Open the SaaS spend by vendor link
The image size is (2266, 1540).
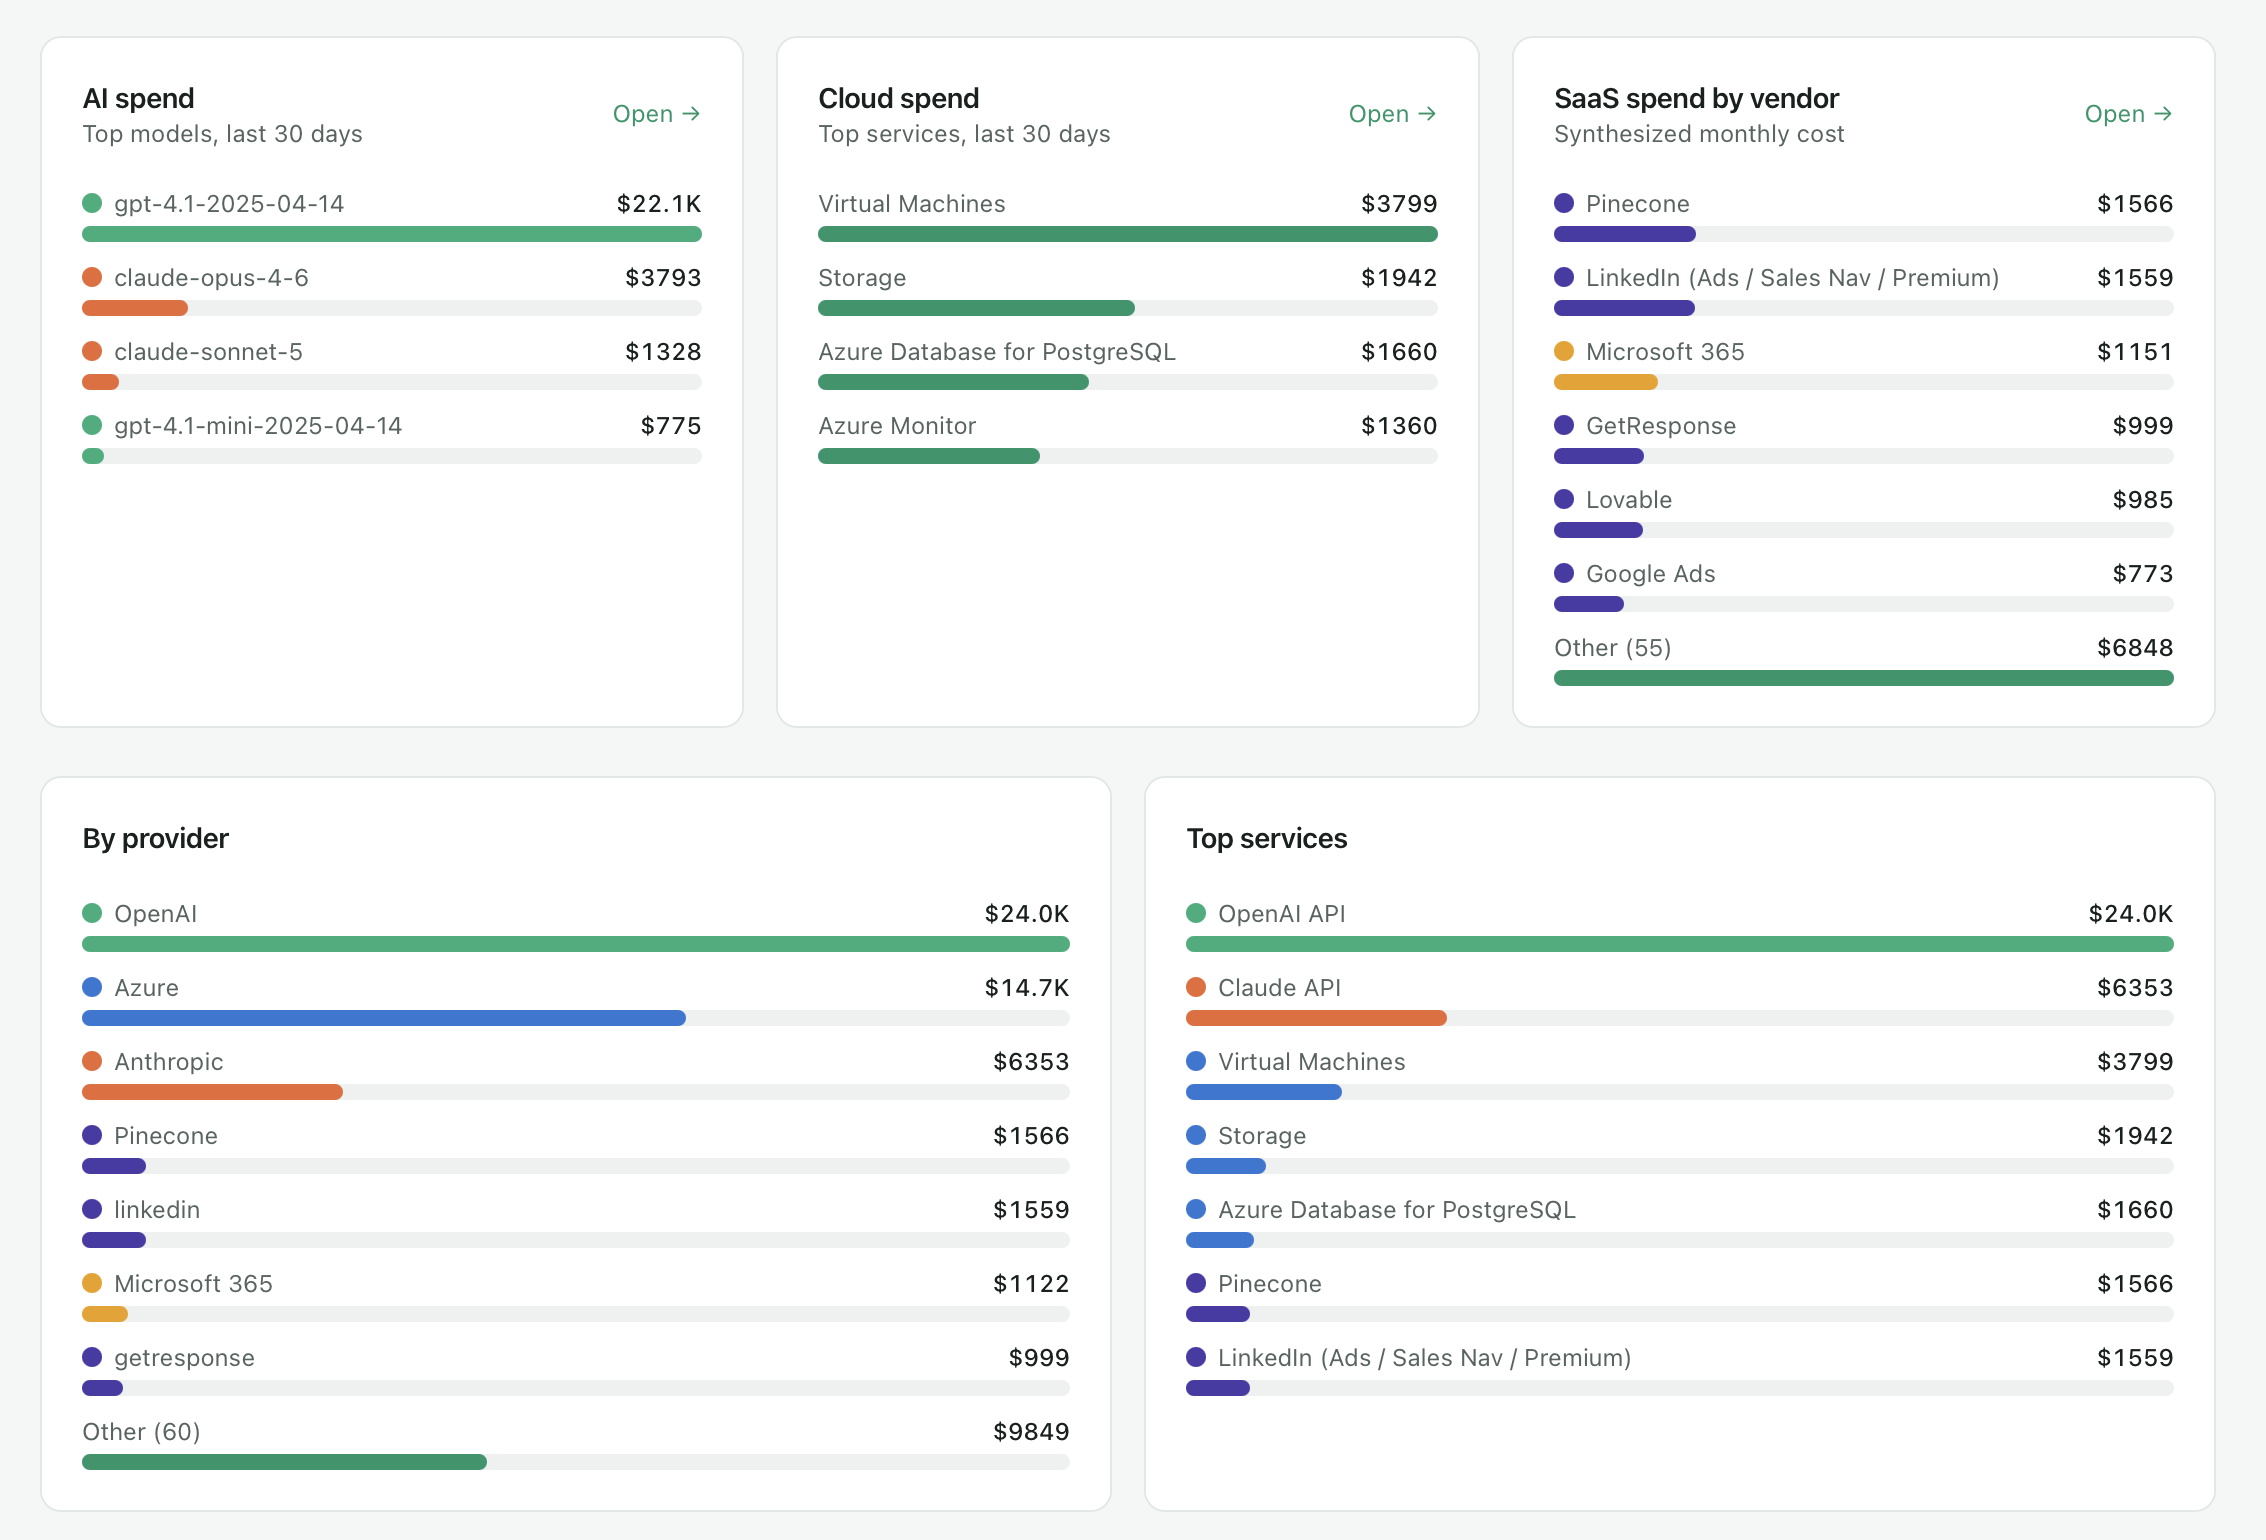click(x=2128, y=114)
